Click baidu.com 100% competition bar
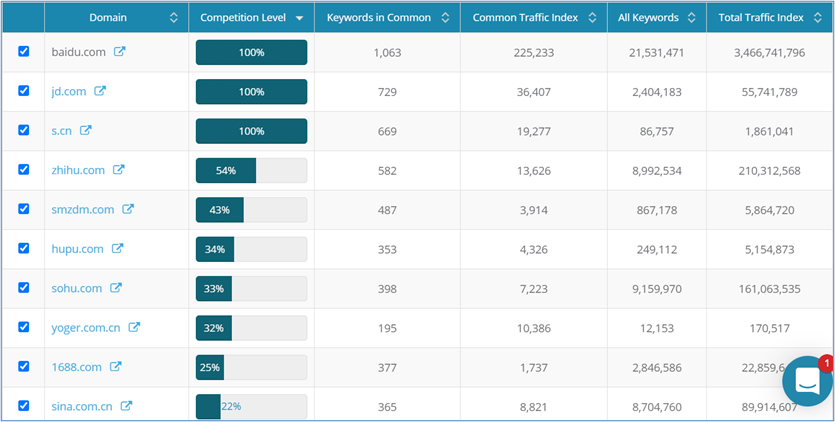 click(251, 52)
